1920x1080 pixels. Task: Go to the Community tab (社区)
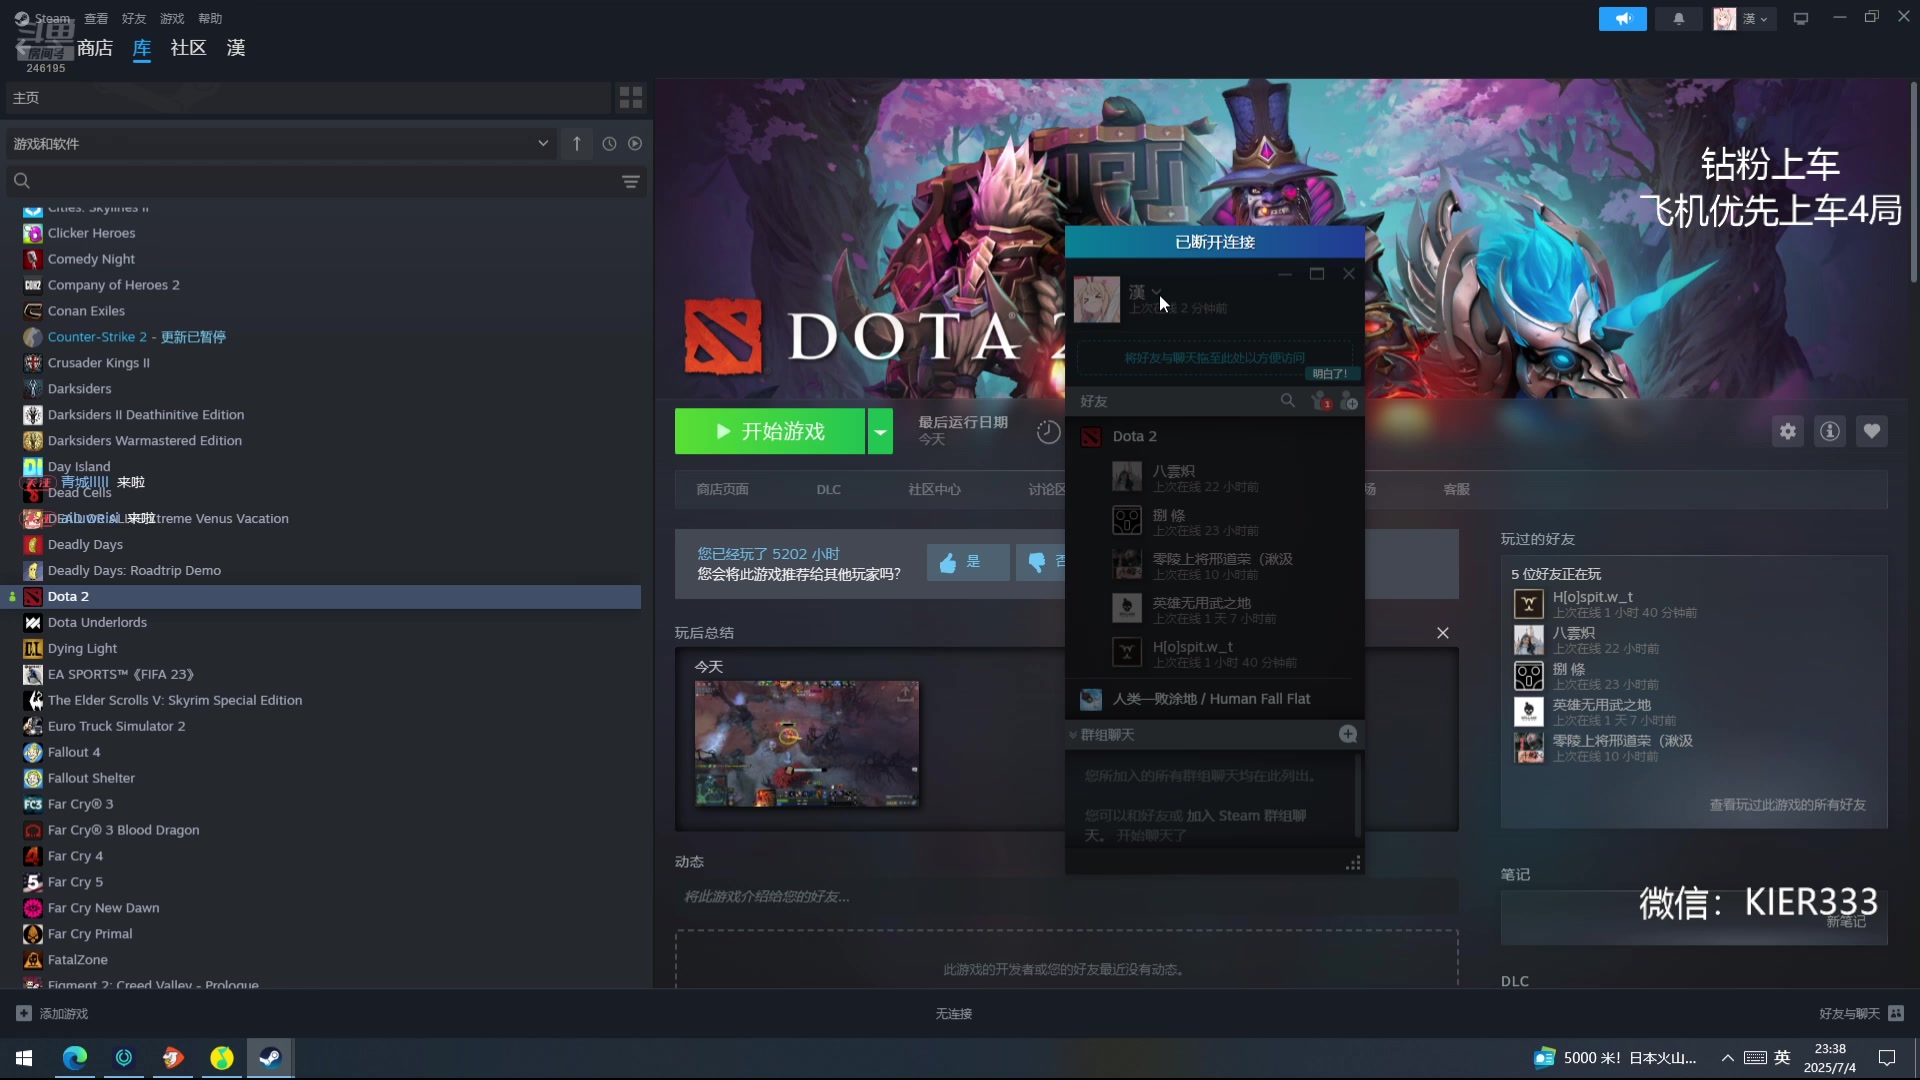point(188,48)
